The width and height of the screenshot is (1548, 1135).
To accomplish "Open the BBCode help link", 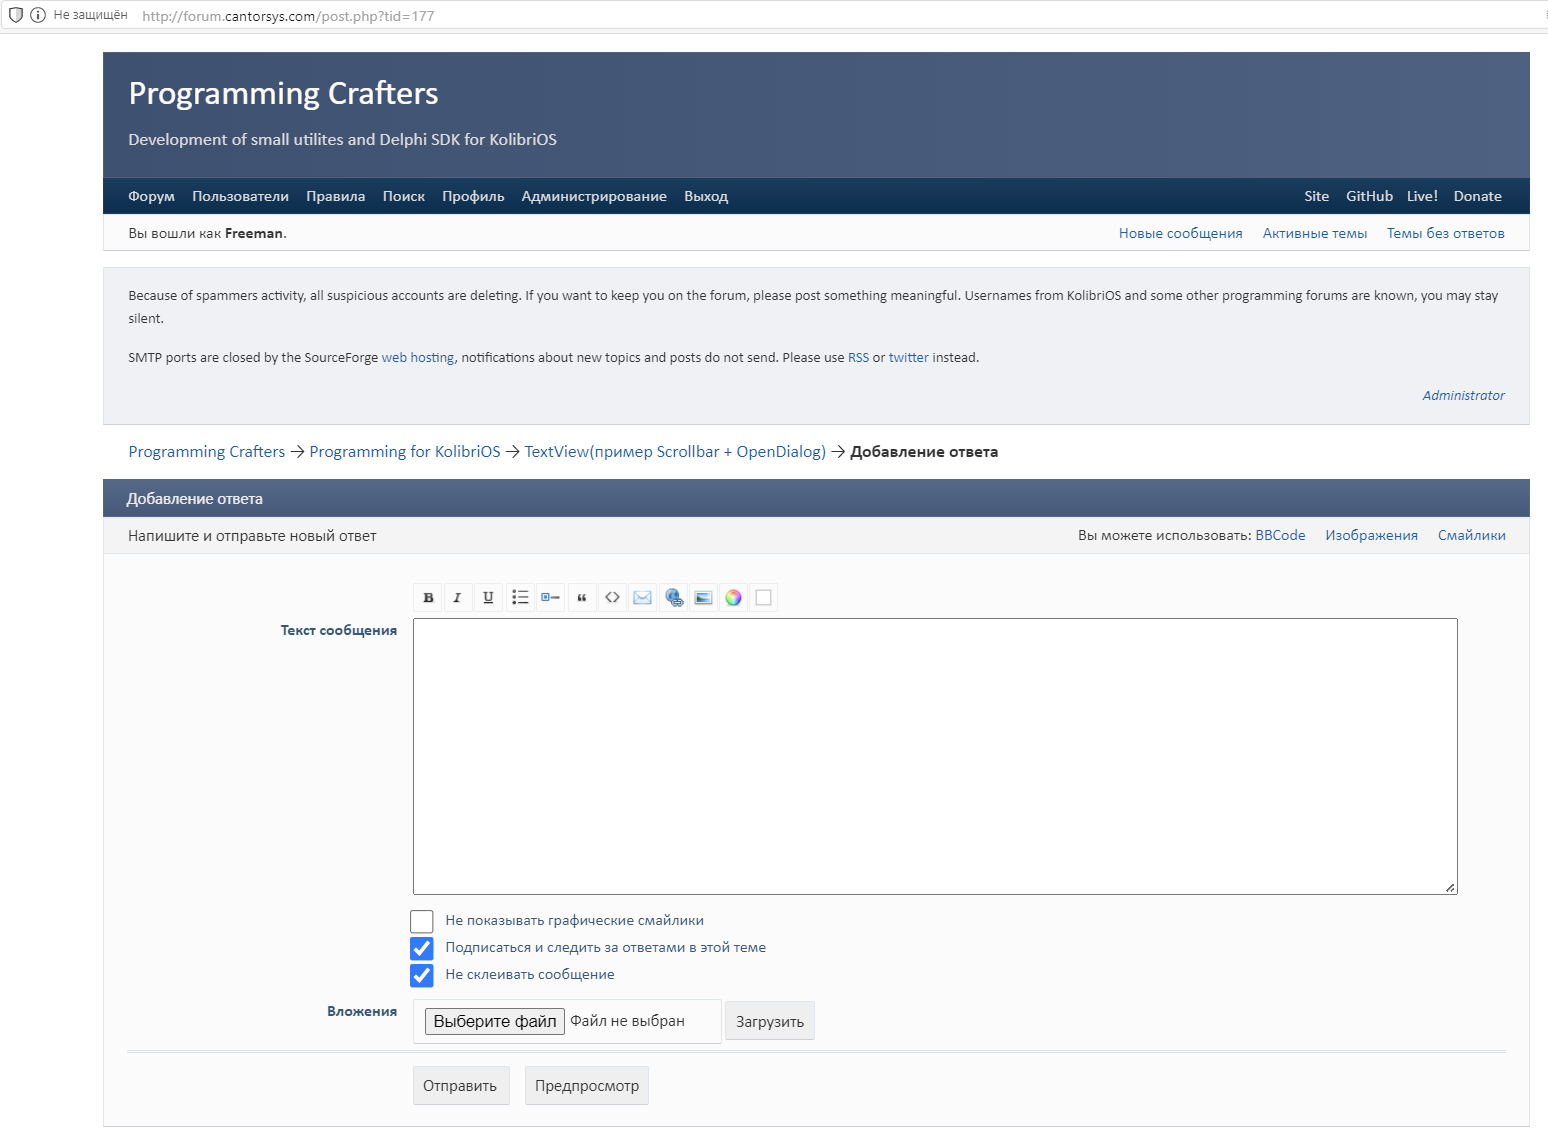I will pyautogui.click(x=1280, y=535).
